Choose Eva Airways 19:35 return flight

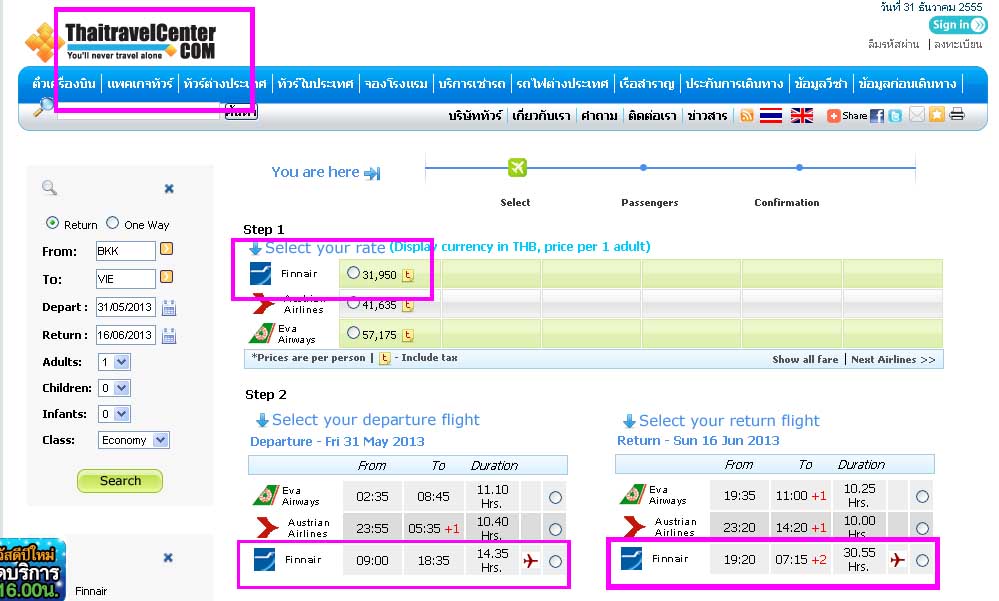922,496
